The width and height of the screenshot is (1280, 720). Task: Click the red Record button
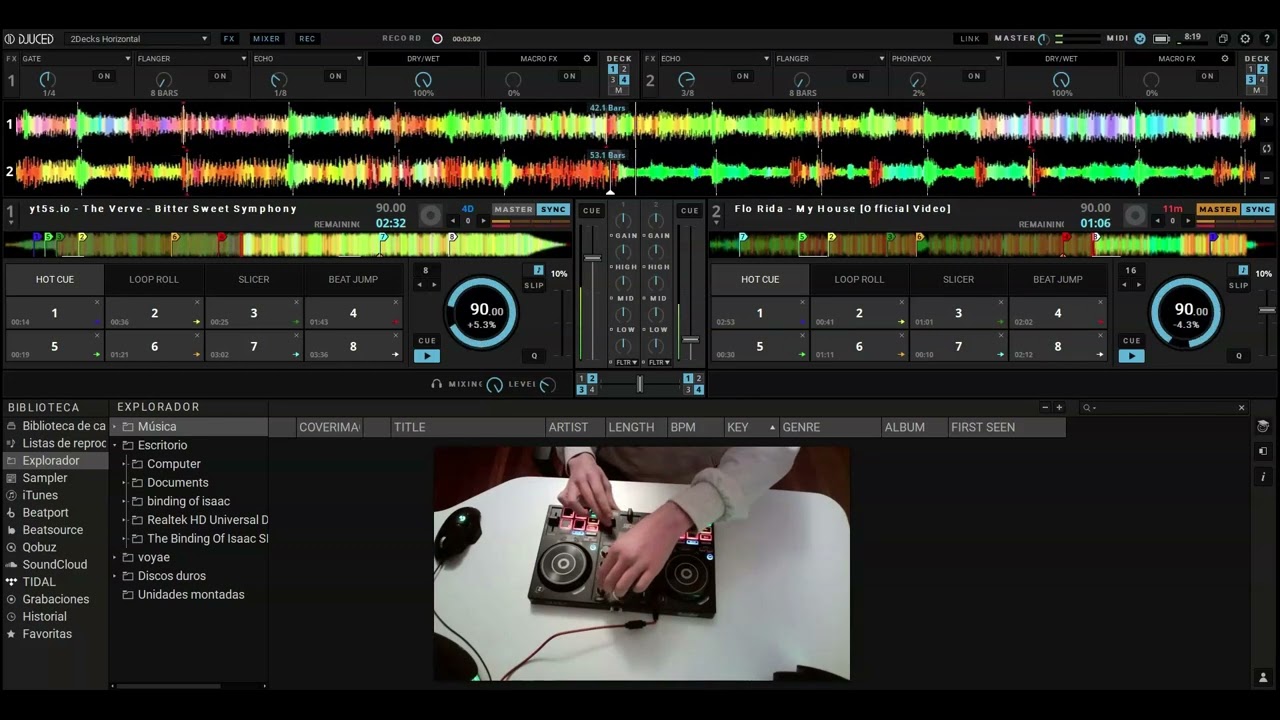point(437,39)
